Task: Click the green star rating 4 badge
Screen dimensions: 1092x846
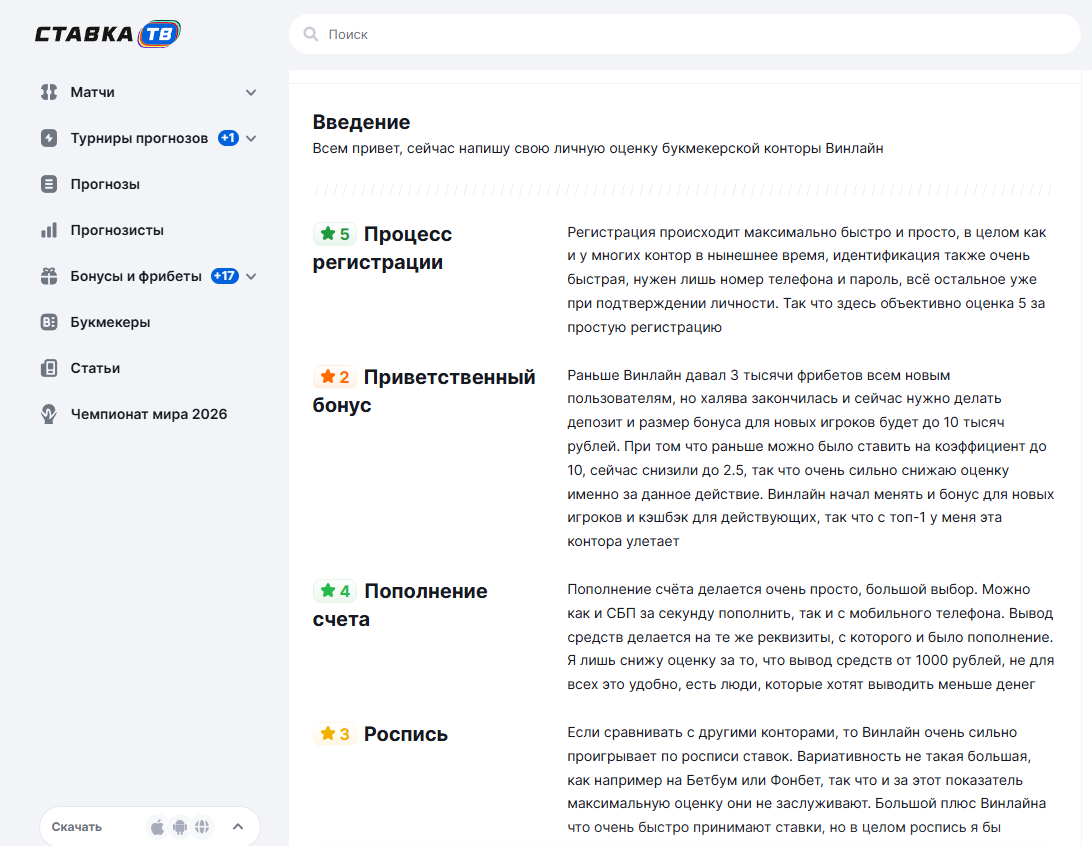Action: (335, 591)
